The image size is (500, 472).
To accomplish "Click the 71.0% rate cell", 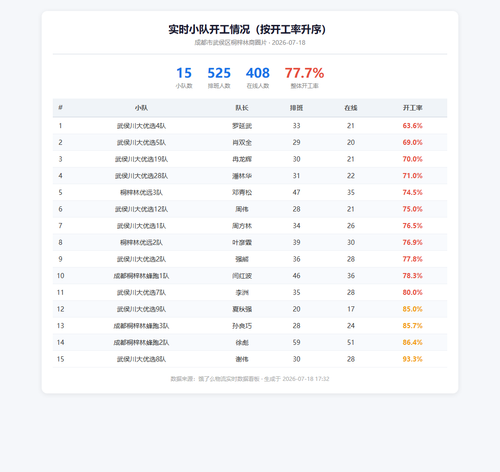I will (x=412, y=176).
